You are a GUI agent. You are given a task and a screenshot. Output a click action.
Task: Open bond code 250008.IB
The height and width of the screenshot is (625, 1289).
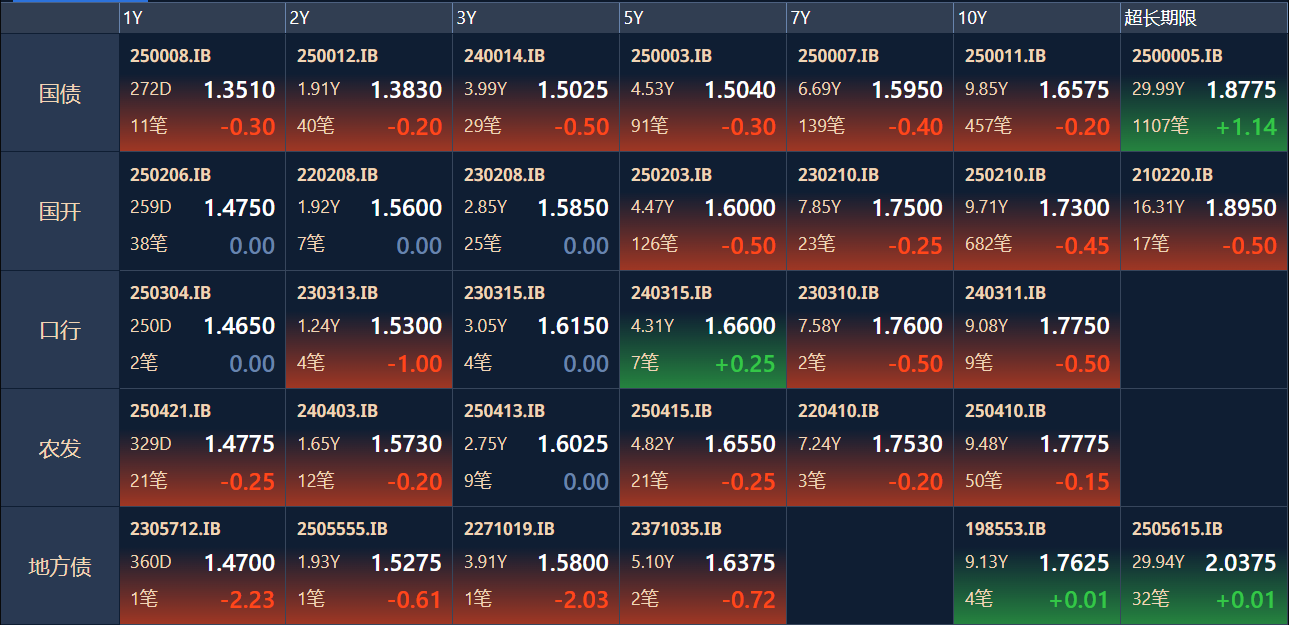click(170, 57)
